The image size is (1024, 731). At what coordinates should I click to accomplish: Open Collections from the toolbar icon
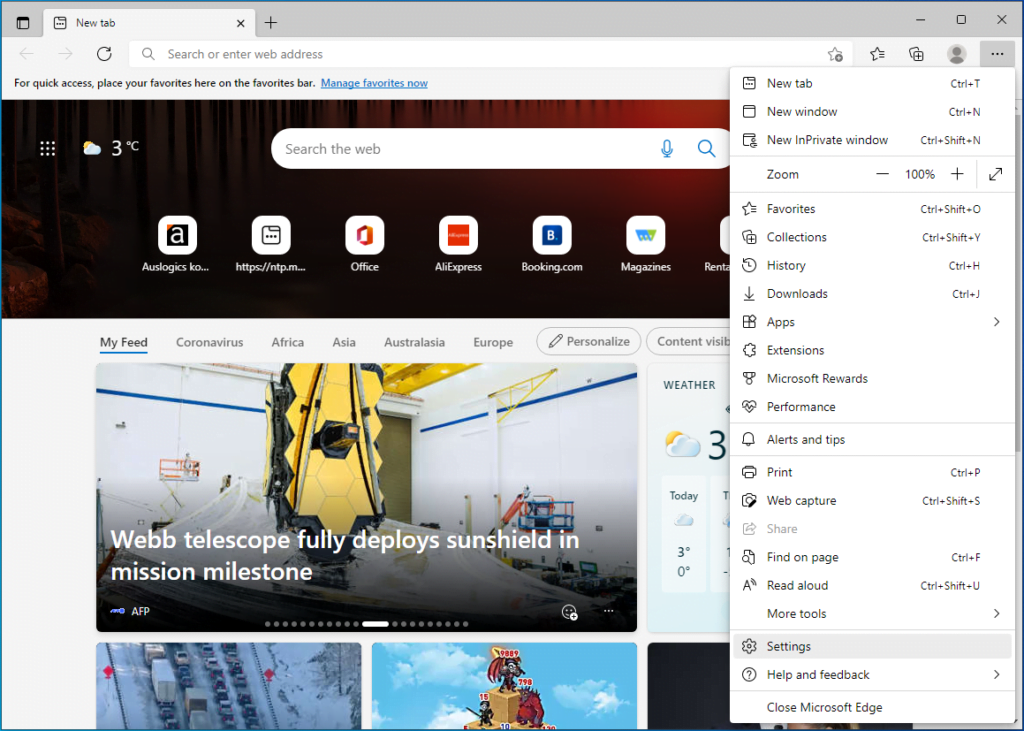click(x=916, y=54)
